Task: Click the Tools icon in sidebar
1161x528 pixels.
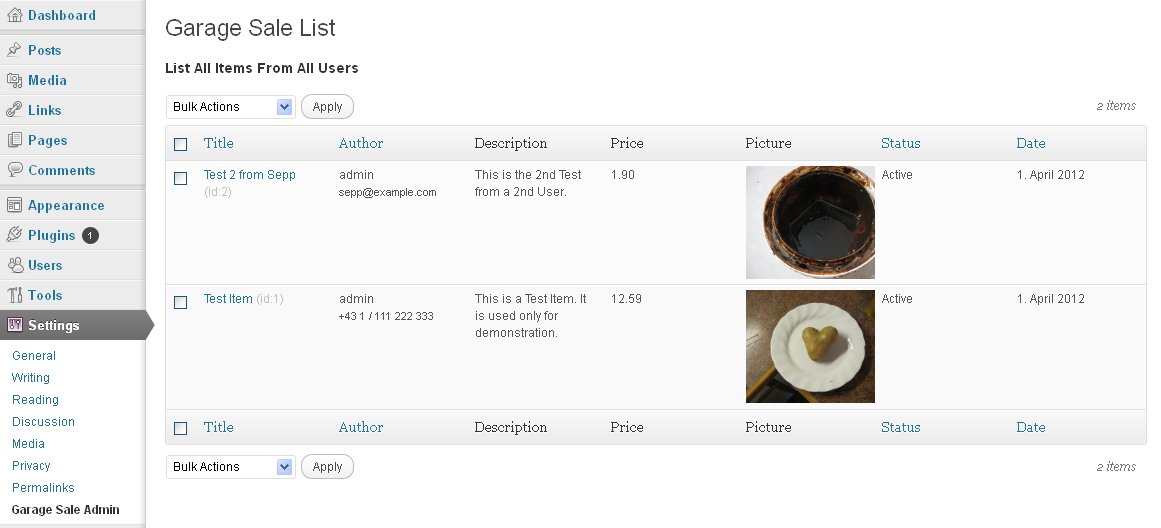Action: tap(15, 295)
